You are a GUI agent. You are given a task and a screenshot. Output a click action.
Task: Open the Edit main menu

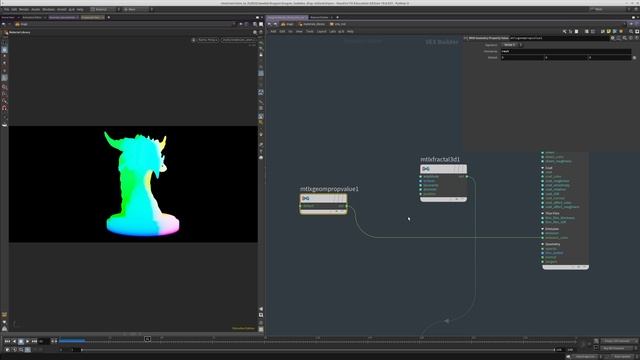click(14, 9)
